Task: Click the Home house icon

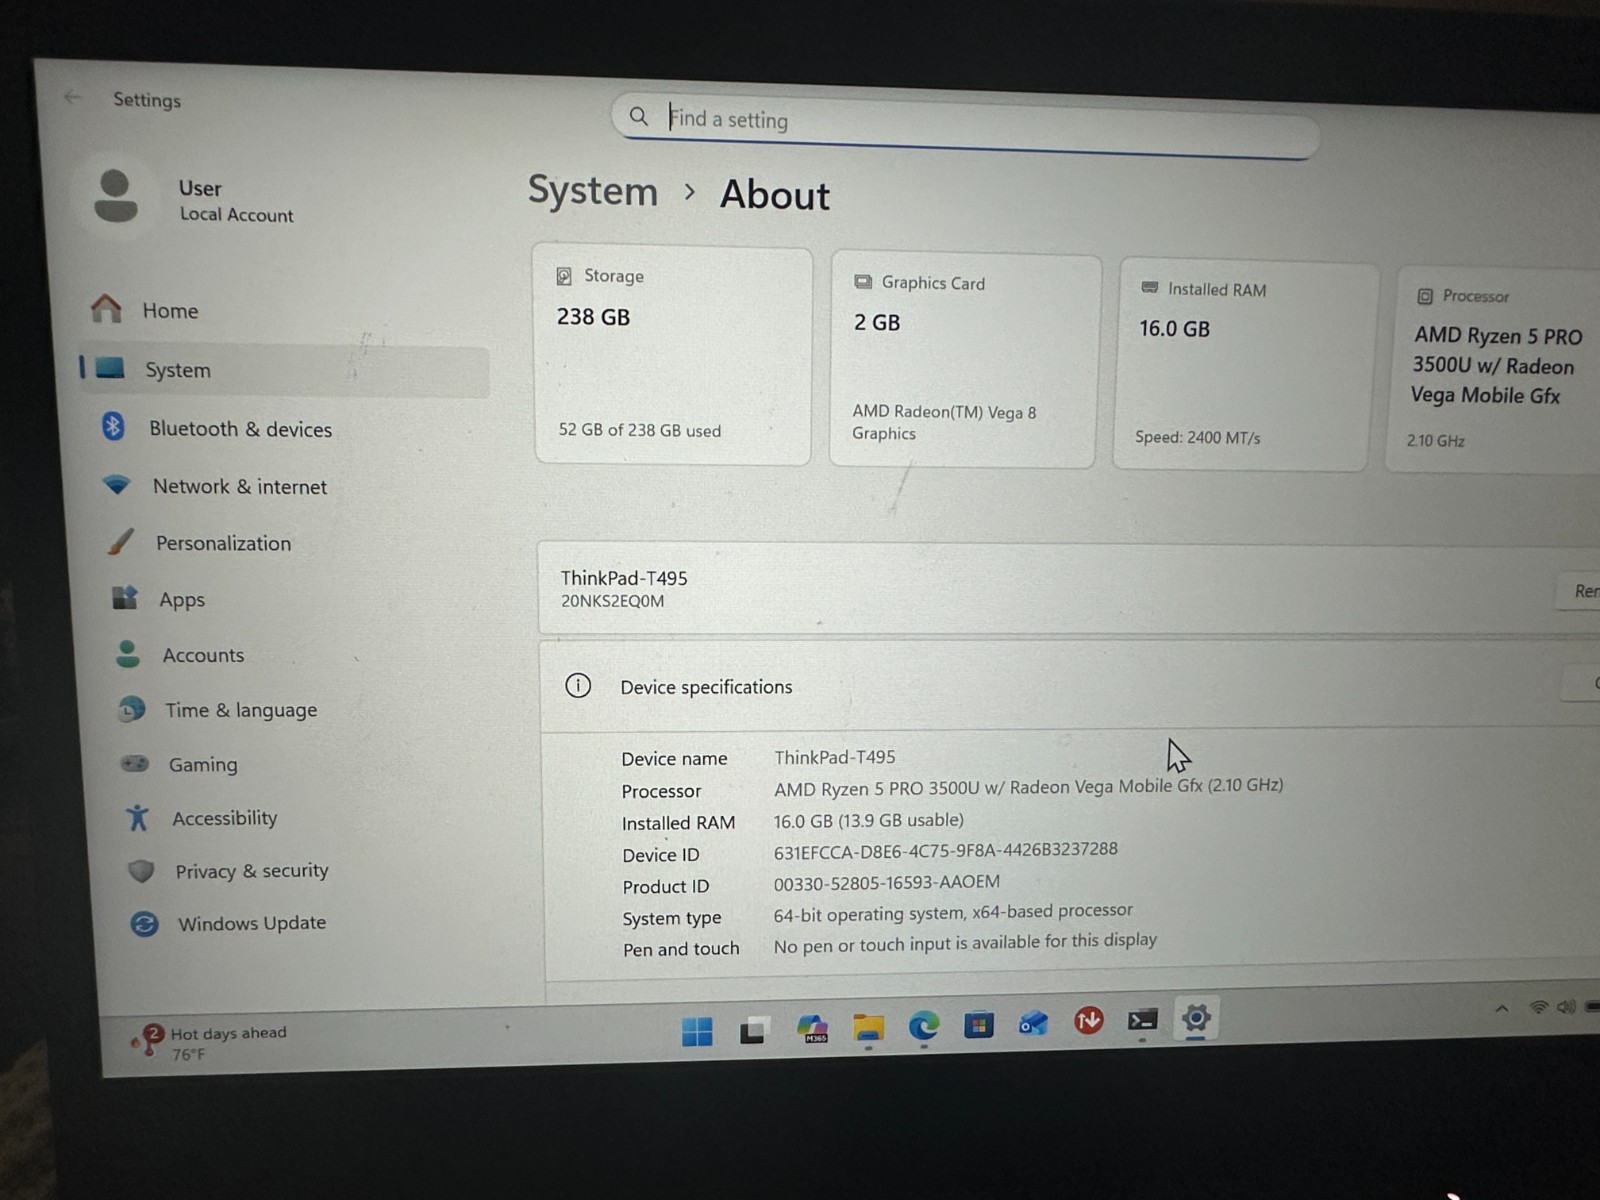Action: (106, 308)
